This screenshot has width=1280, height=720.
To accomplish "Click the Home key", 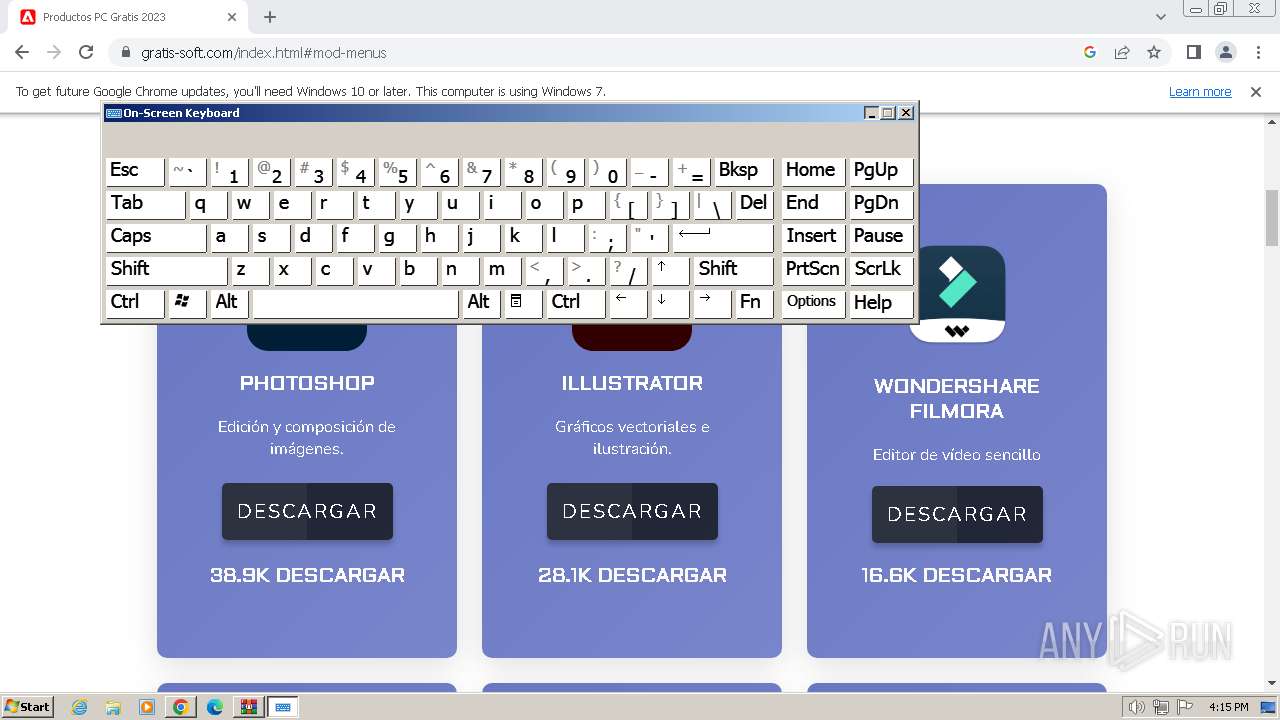I will click(812, 171).
